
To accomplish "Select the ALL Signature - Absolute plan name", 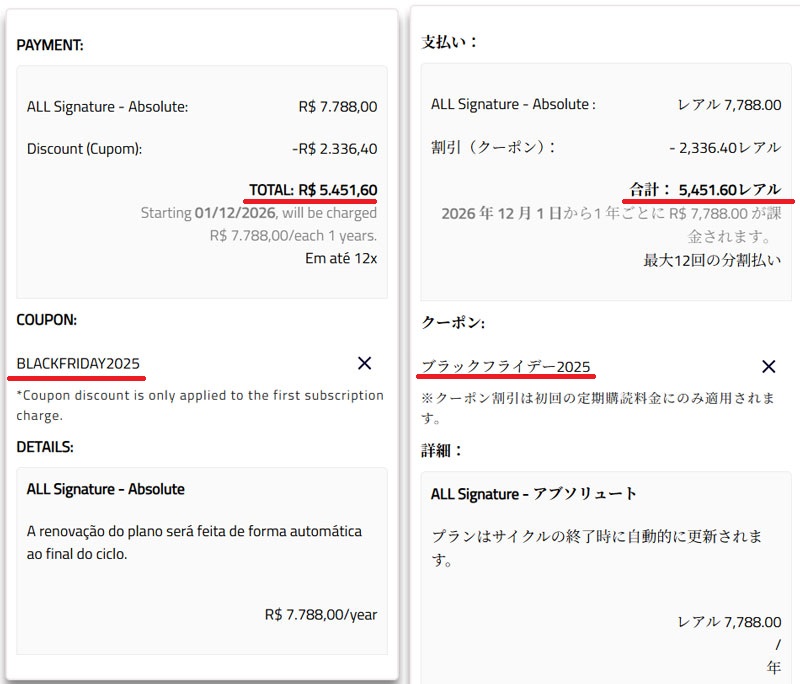I will 105,107.
